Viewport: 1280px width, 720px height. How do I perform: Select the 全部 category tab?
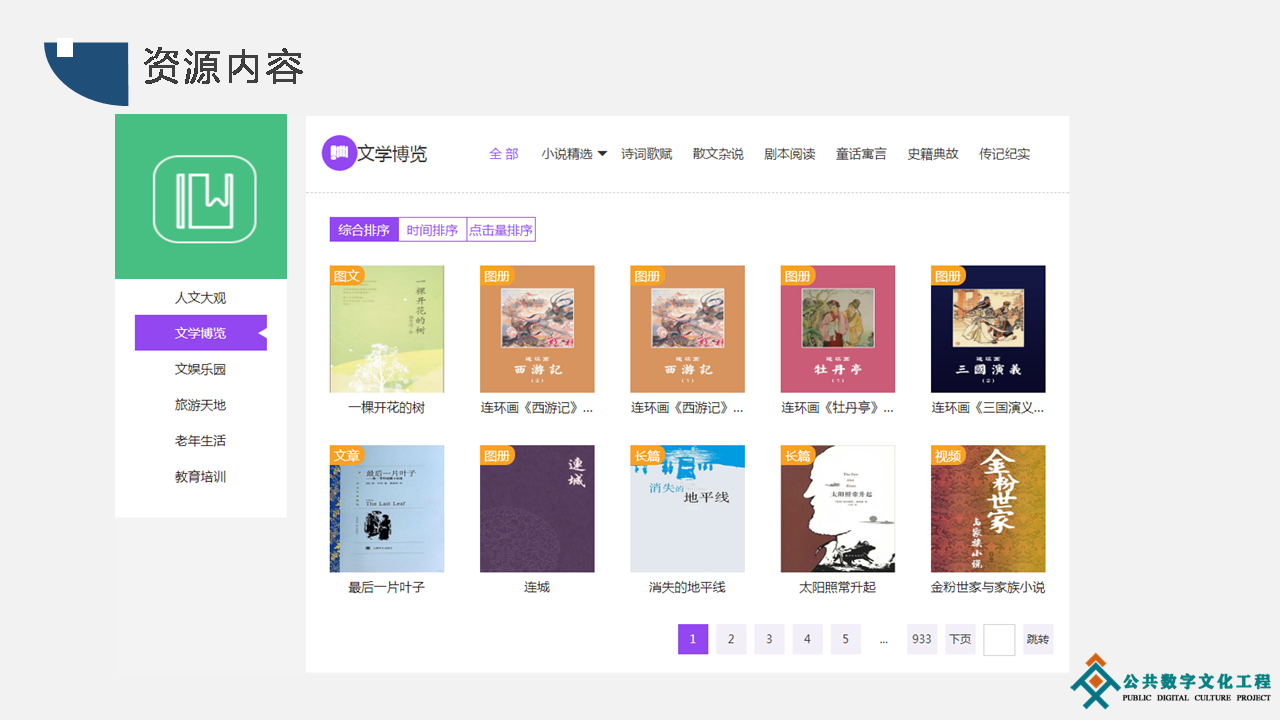point(504,154)
